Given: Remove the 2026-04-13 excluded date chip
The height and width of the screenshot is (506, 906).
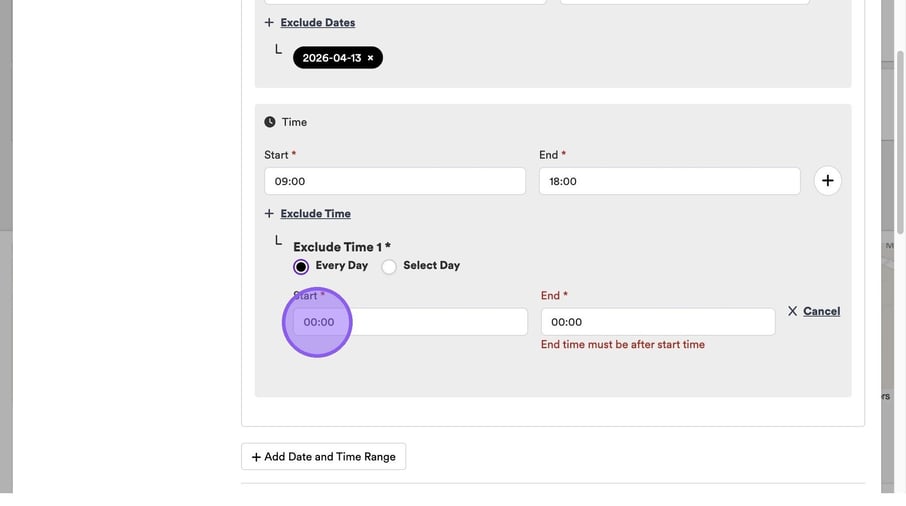Looking at the screenshot, I should [370, 58].
